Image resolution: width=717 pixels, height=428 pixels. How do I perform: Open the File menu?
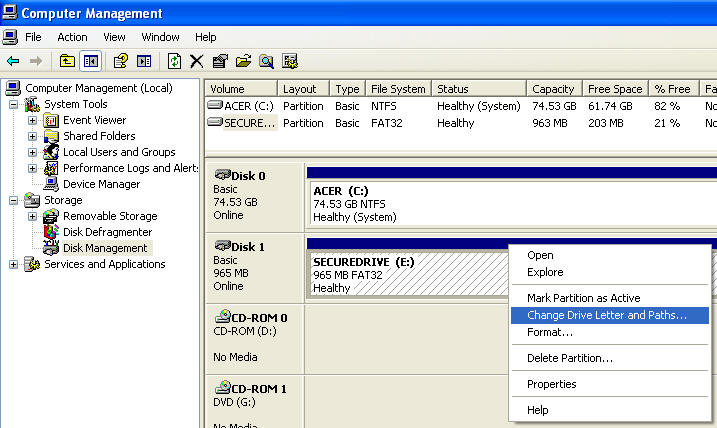coord(33,37)
